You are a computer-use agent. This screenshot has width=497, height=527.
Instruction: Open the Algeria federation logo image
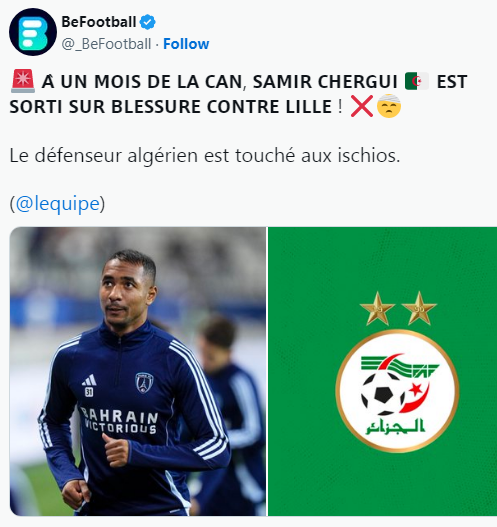(382, 371)
